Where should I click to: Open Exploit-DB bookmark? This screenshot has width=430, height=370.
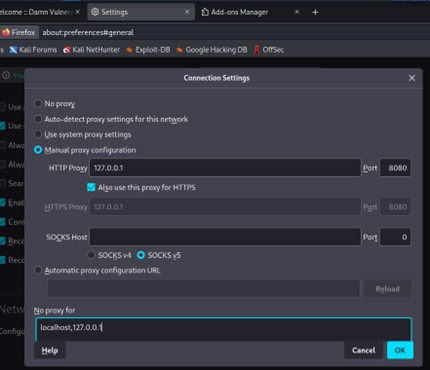click(148, 50)
